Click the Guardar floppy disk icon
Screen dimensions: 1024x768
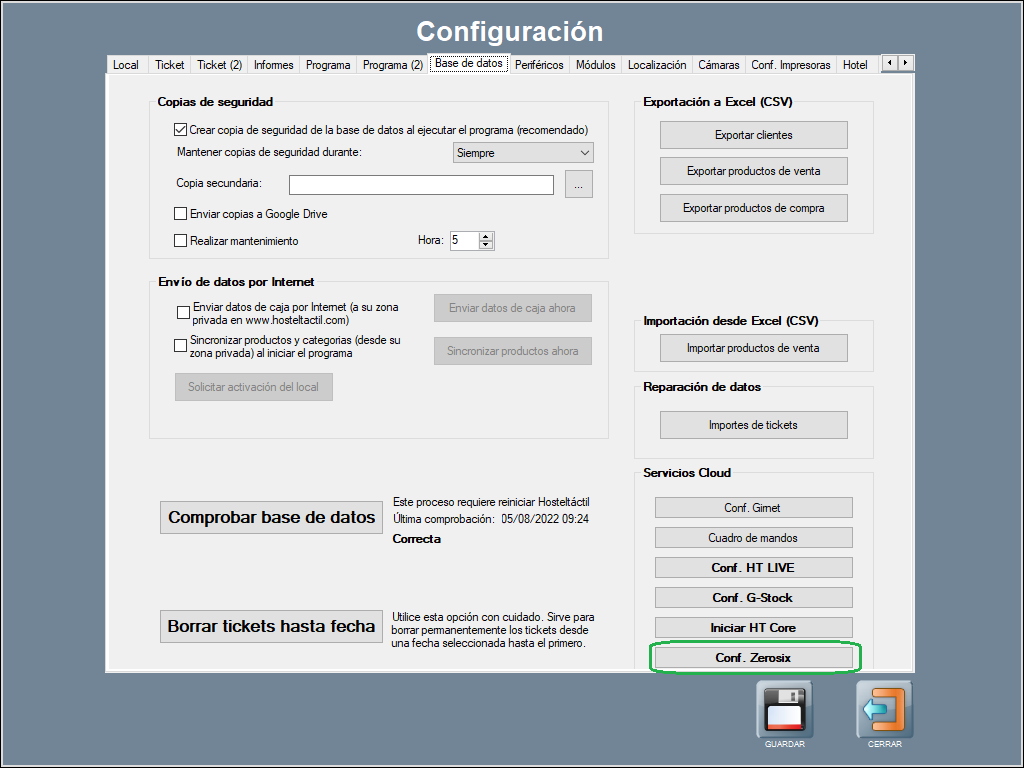point(784,709)
